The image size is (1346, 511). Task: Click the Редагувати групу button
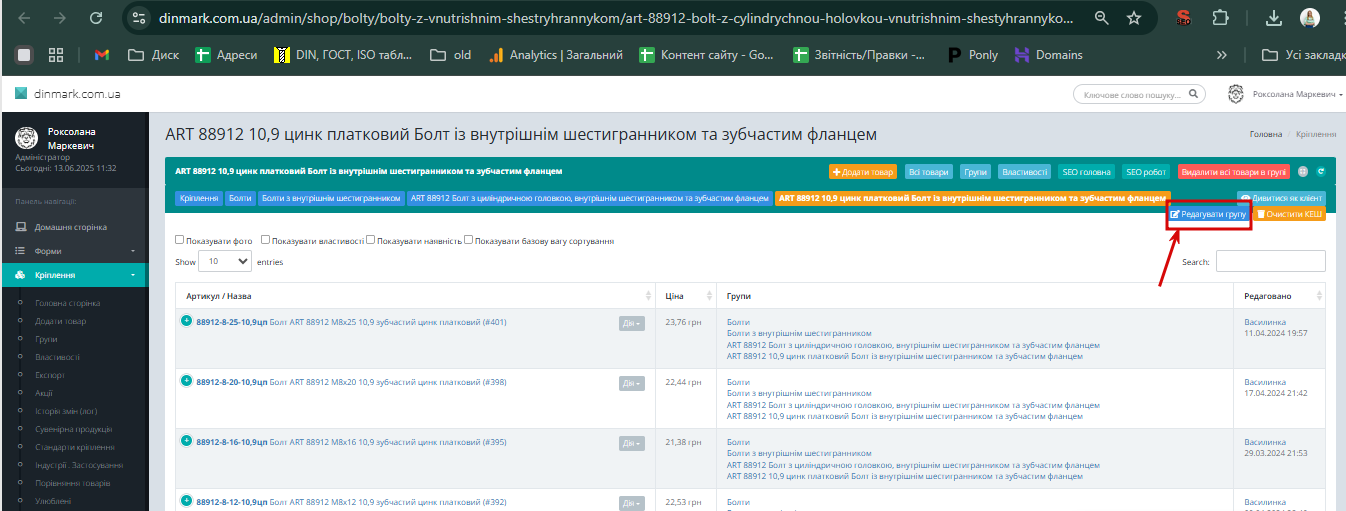tap(1207, 214)
